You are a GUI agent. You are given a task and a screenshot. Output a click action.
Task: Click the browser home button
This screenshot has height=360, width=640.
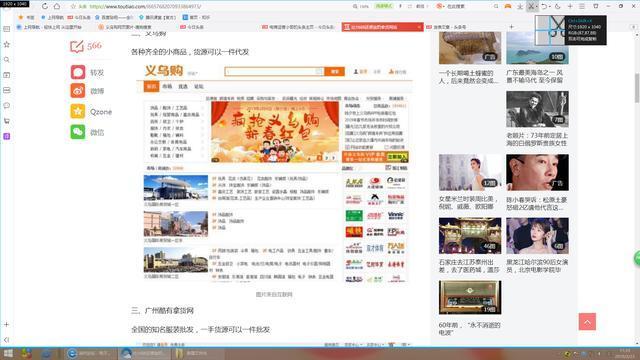[57, 6]
